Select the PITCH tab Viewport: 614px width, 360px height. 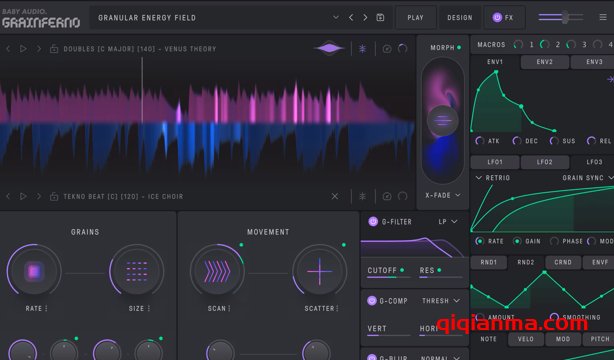click(x=599, y=339)
